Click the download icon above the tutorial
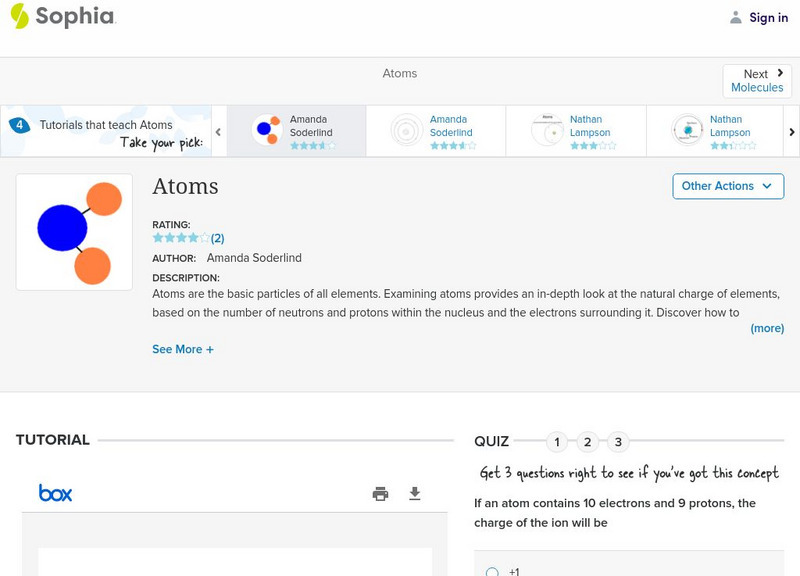This screenshot has height=576, width=800. click(x=414, y=493)
